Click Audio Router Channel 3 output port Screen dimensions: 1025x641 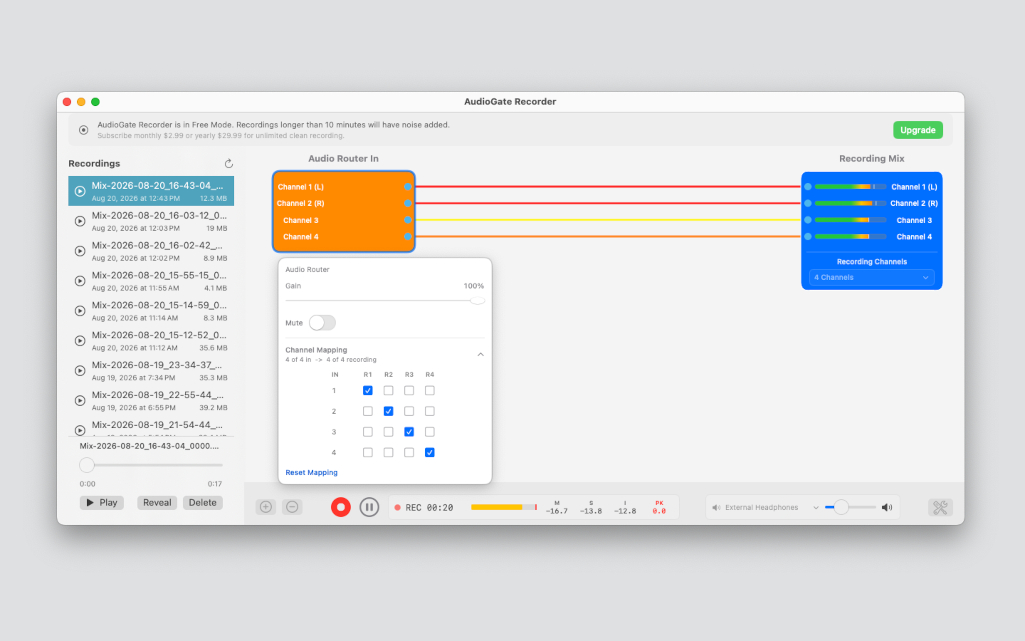(x=407, y=220)
